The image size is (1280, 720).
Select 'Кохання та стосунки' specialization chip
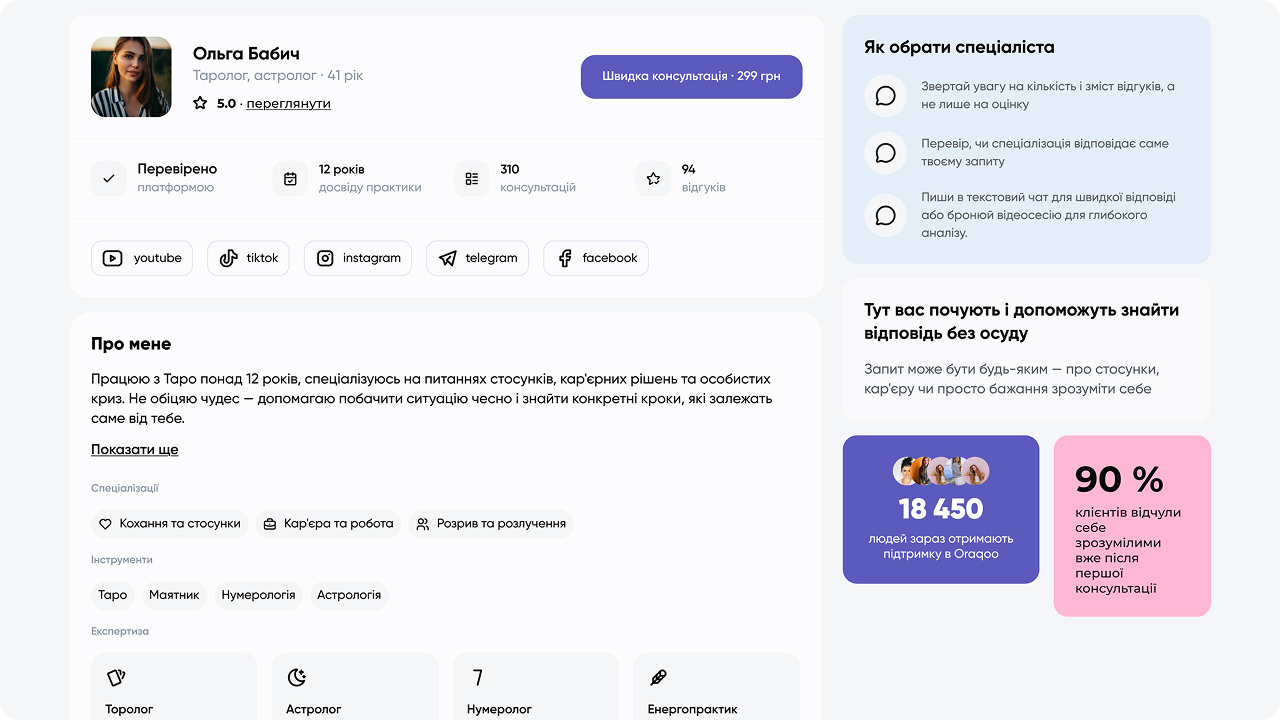170,523
